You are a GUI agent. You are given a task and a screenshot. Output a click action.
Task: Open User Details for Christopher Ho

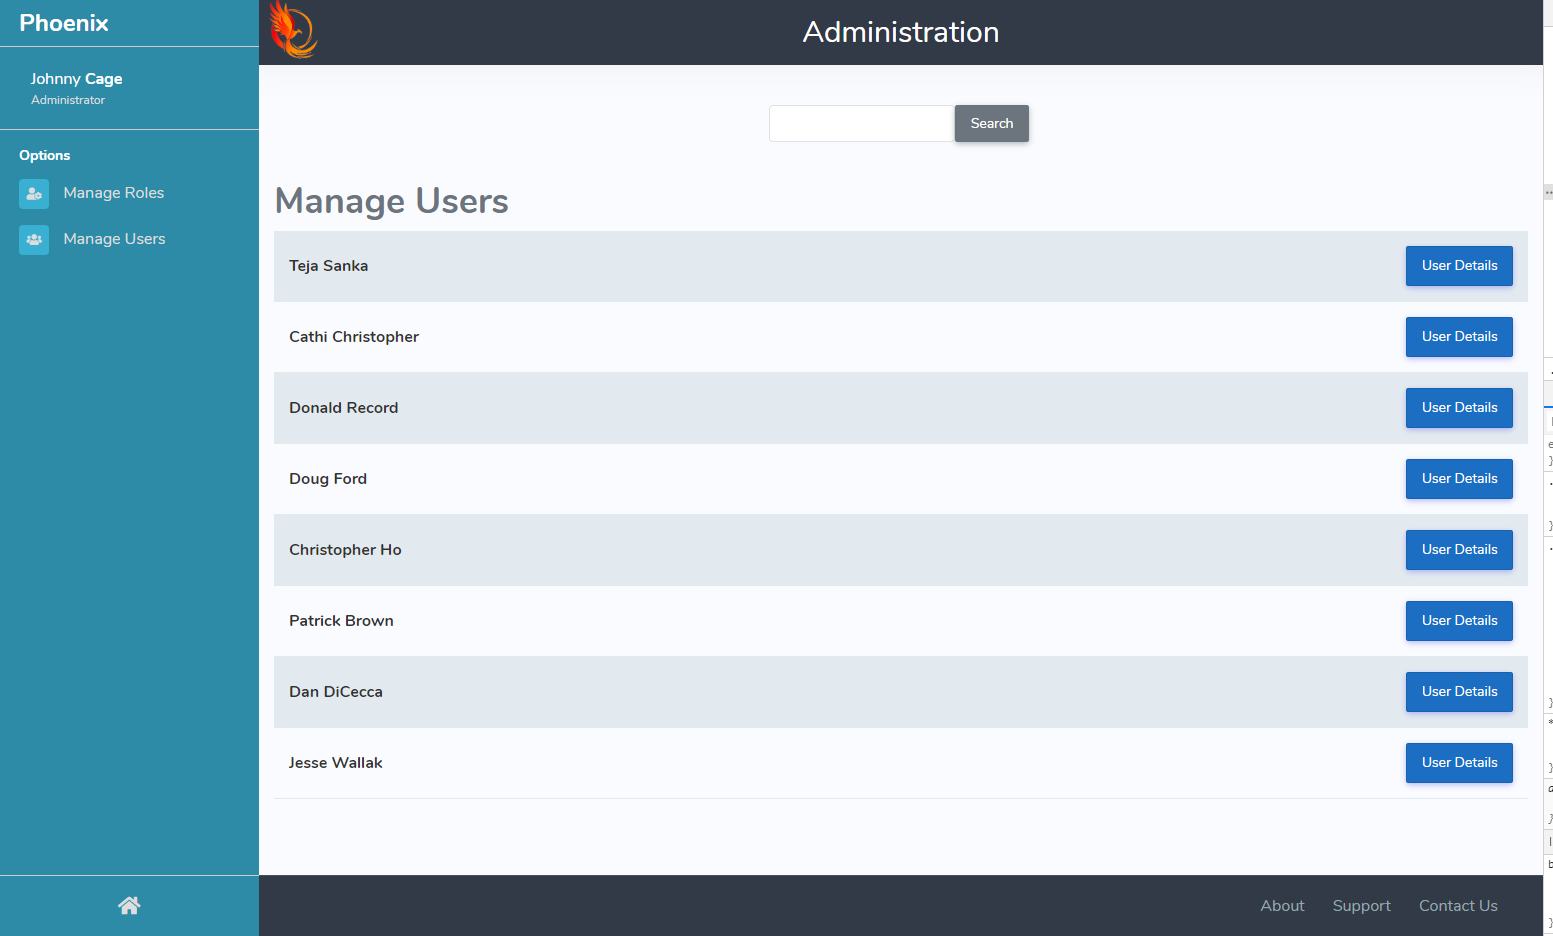click(x=1458, y=550)
